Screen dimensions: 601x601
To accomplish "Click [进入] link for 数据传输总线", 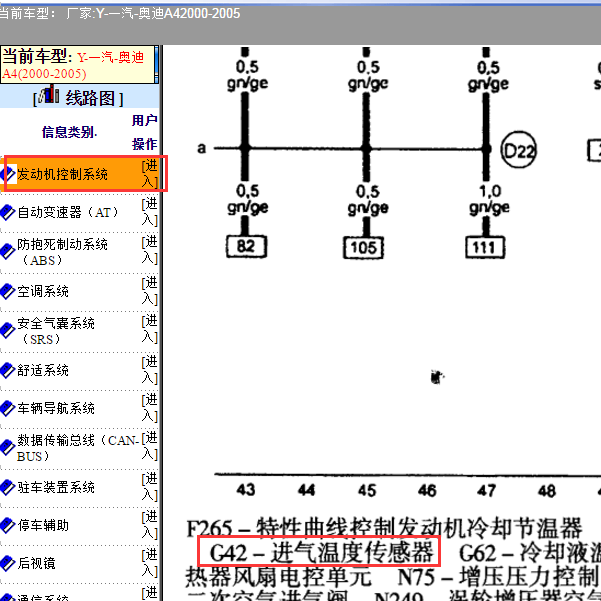I will click(149, 446).
